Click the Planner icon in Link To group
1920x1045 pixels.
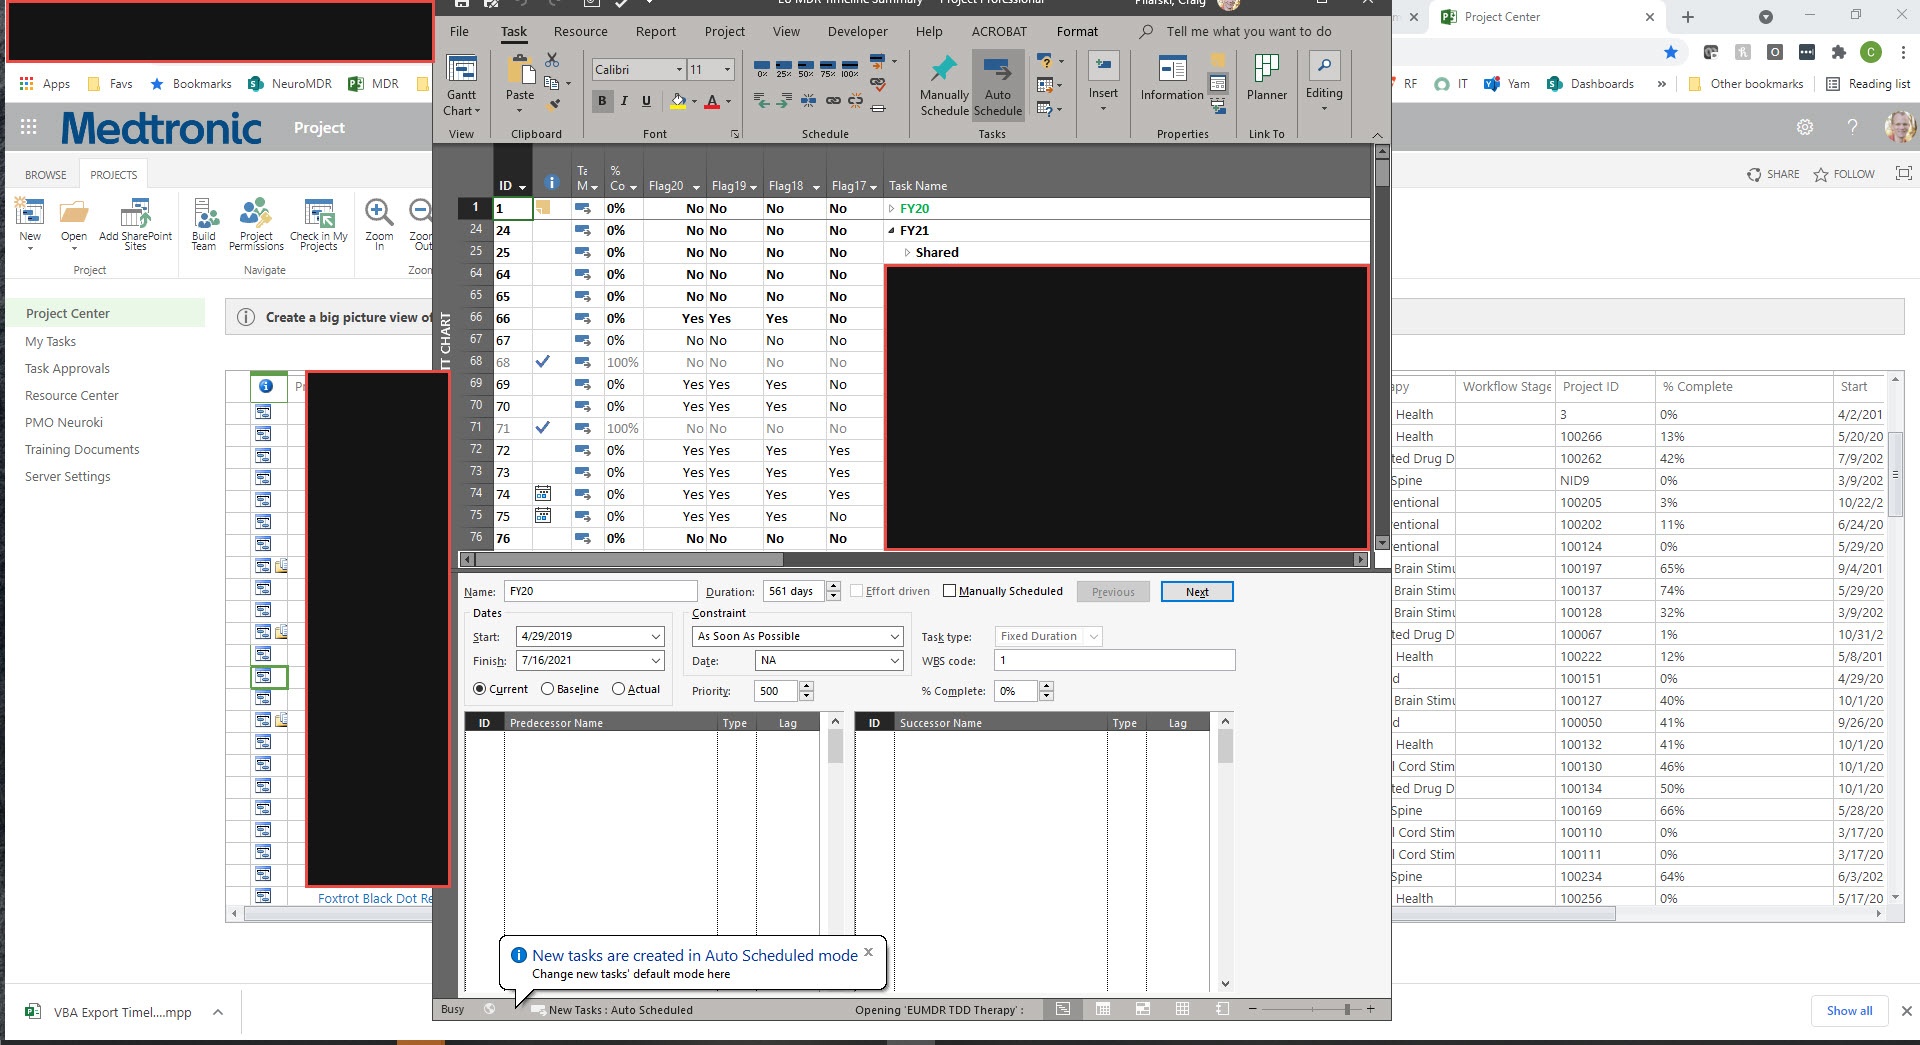pyautogui.click(x=1267, y=78)
